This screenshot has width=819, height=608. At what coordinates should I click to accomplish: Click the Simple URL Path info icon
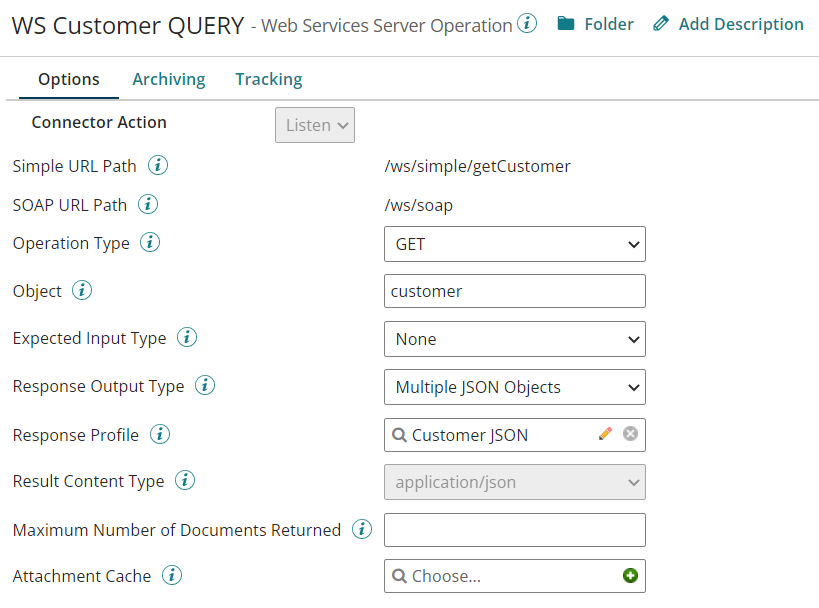(x=158, y=166)
